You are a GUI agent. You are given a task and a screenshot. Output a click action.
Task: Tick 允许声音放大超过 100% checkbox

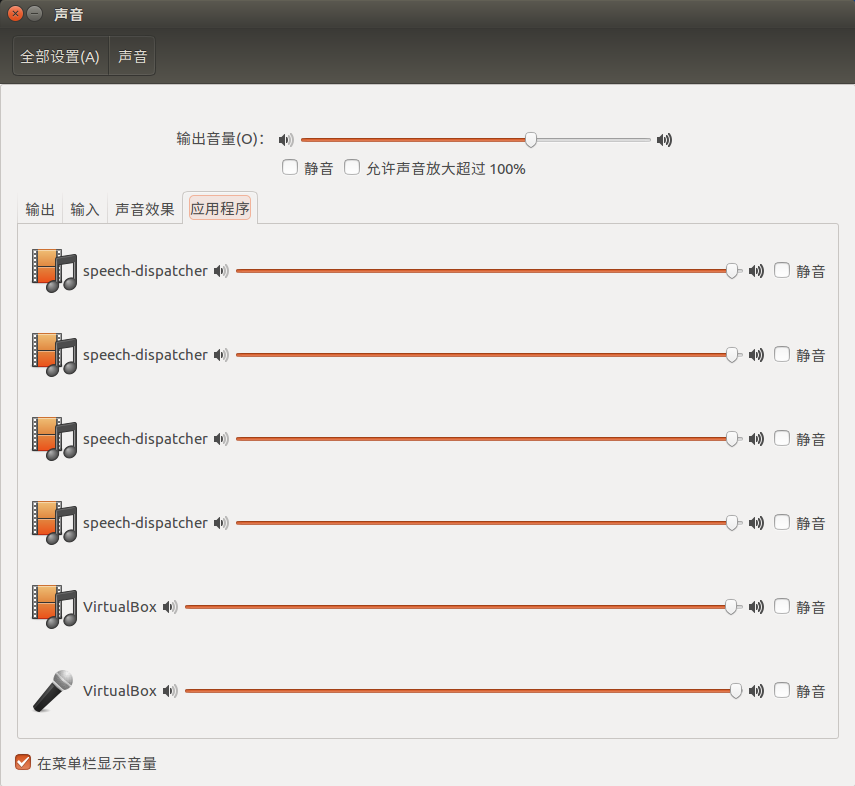tap(352, 167)
